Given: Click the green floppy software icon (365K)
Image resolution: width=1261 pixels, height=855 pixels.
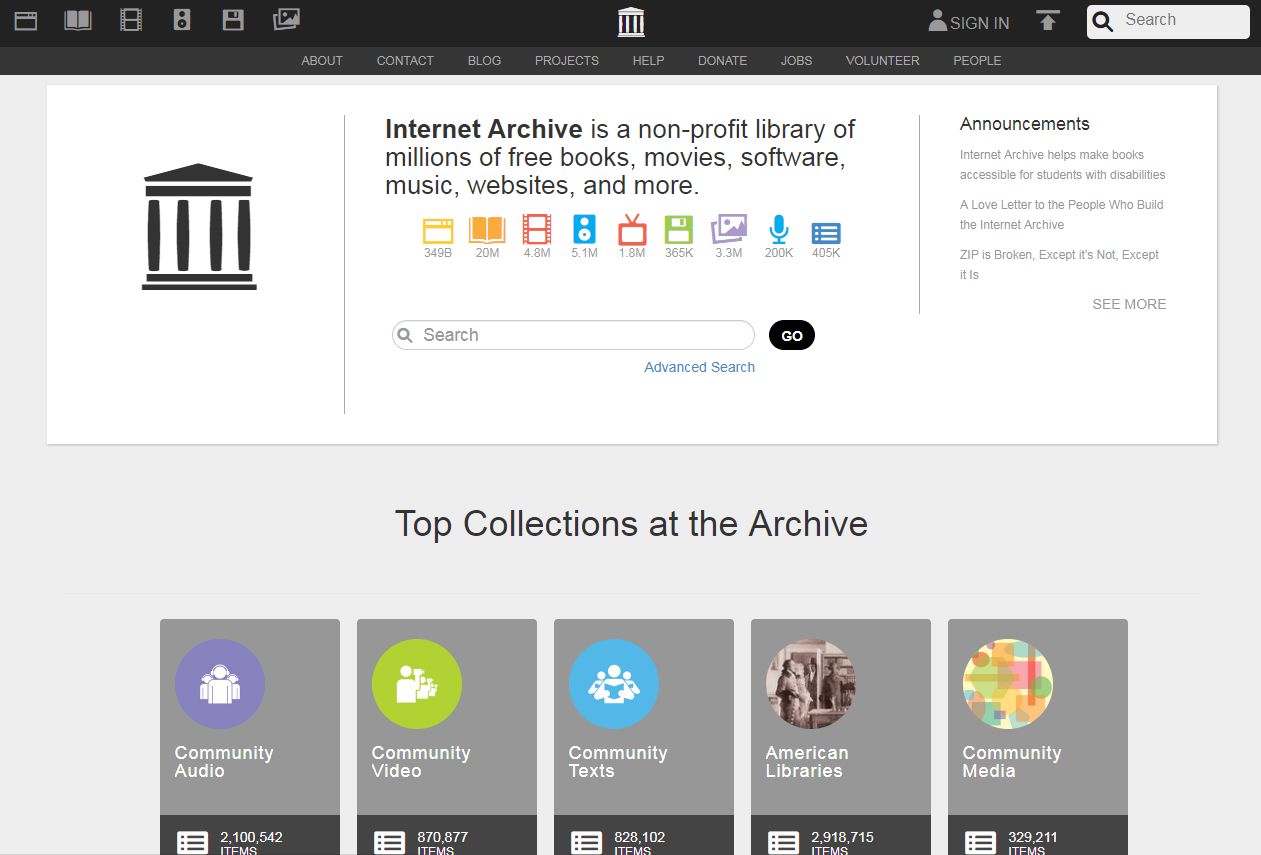Looking at the screenshot, I should point(679,230).
